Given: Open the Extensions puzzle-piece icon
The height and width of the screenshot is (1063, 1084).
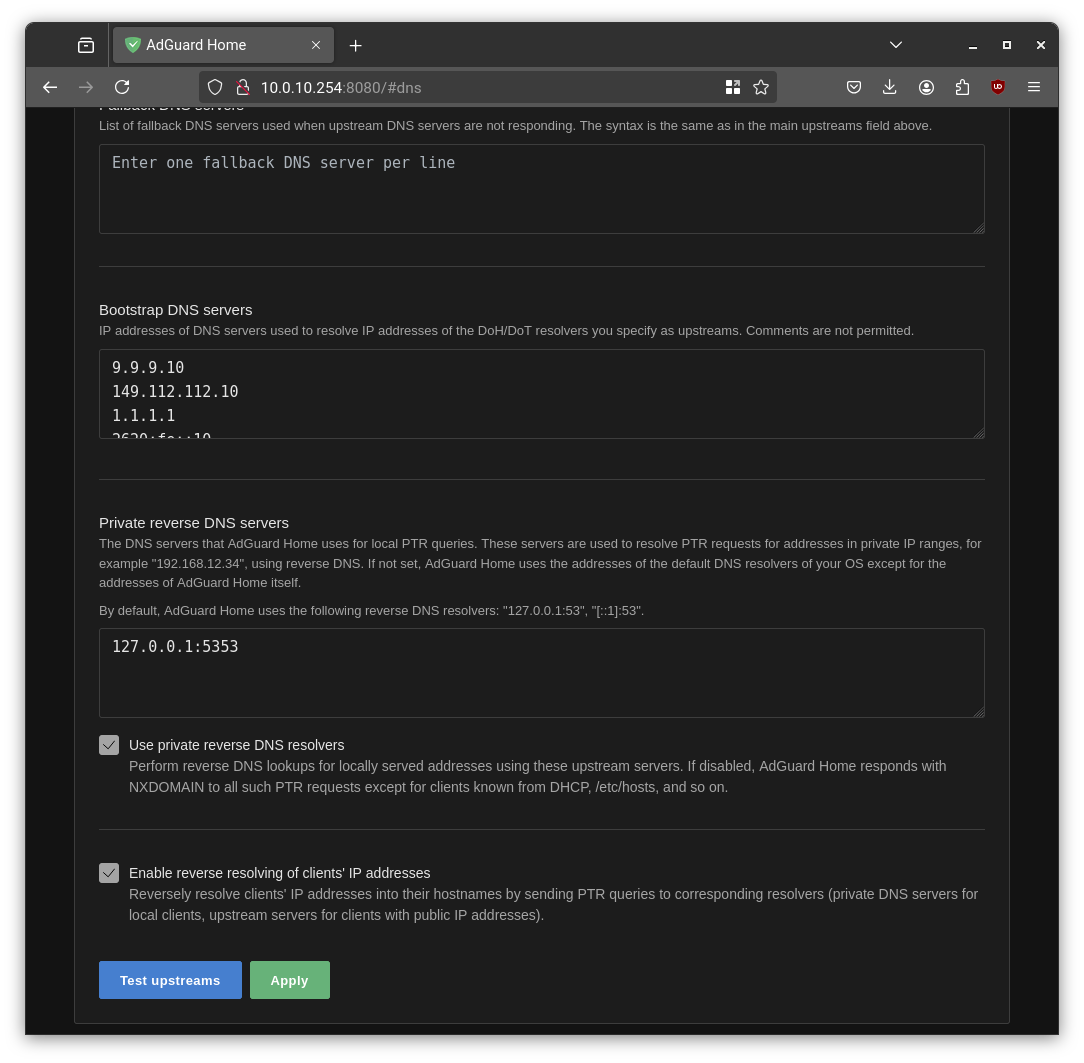Looking at the screenshot, I should pos(962,87).
